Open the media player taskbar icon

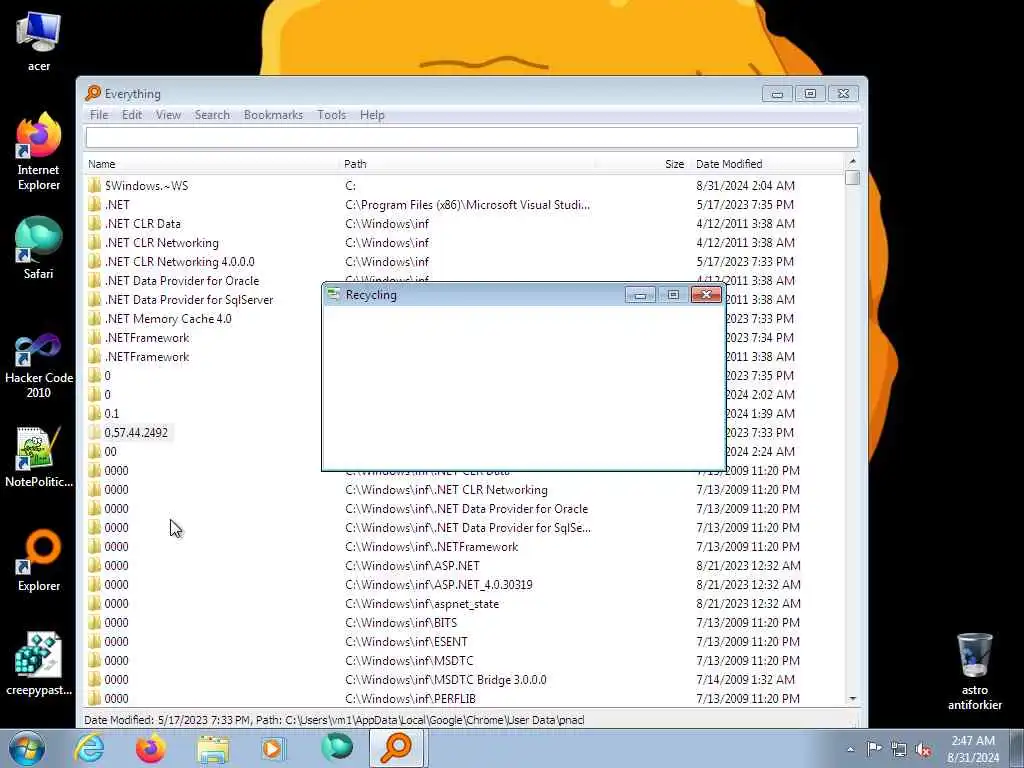tap(274, 748)
